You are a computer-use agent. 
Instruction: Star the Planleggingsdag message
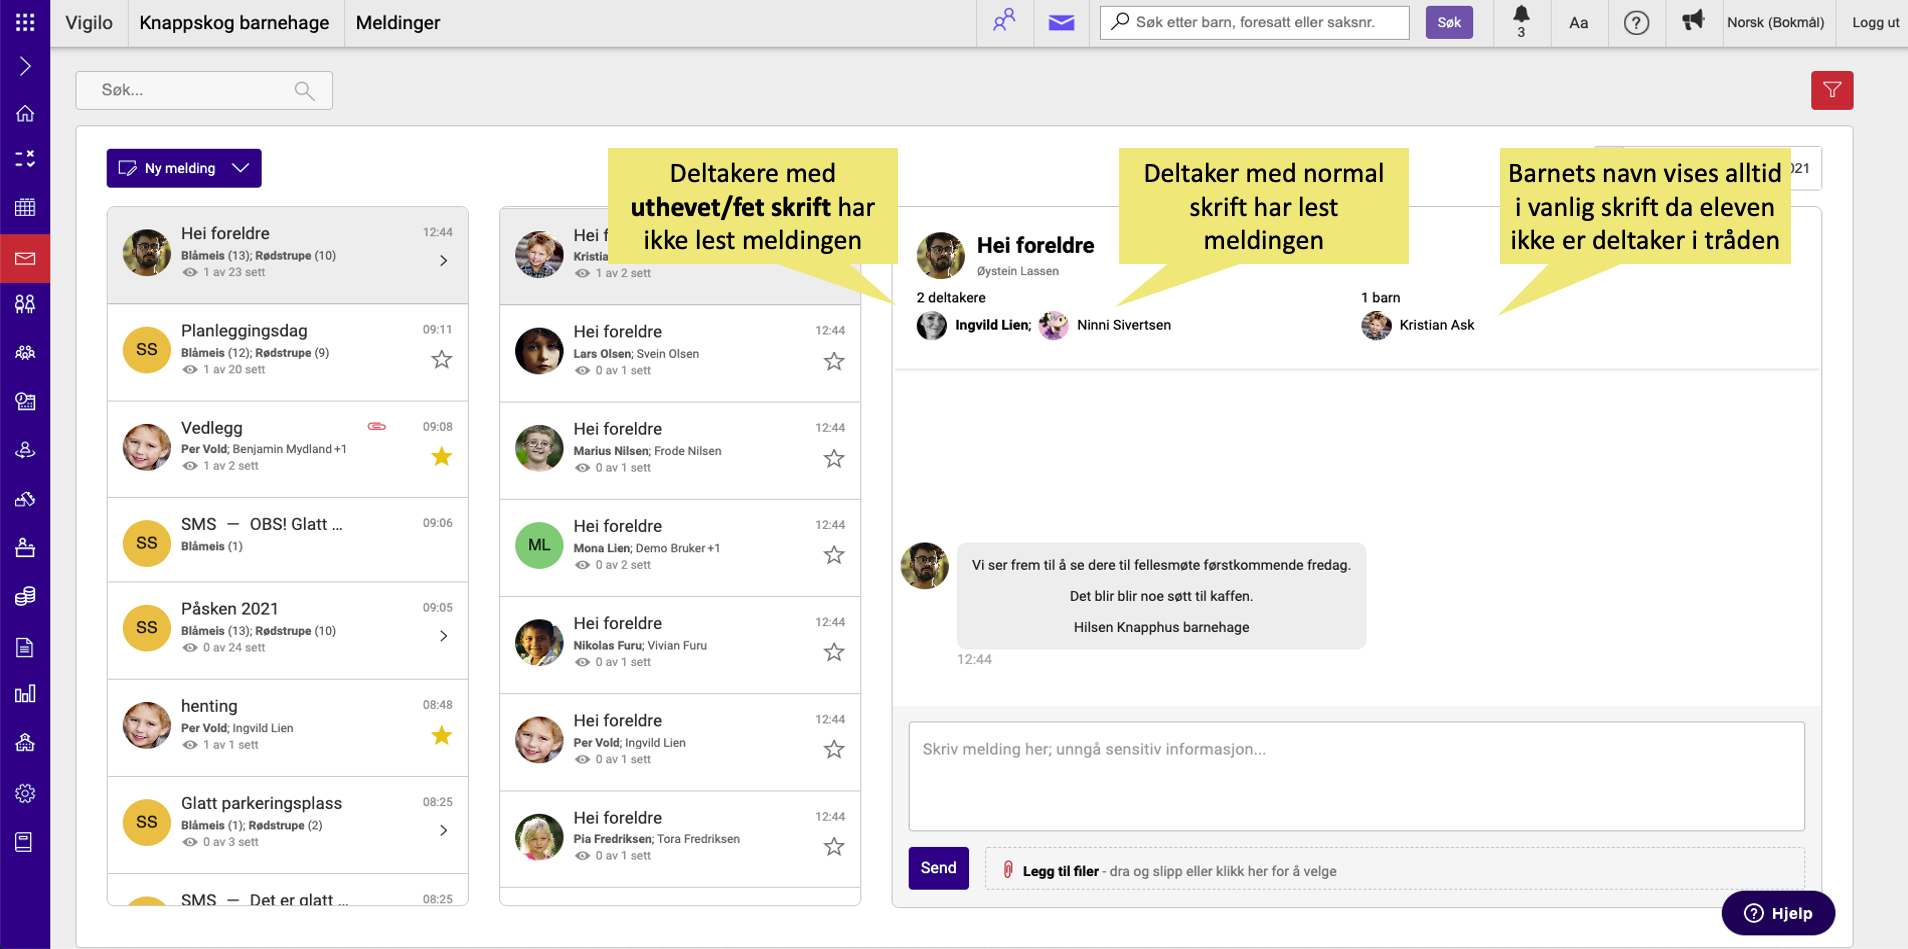(441, 360)
